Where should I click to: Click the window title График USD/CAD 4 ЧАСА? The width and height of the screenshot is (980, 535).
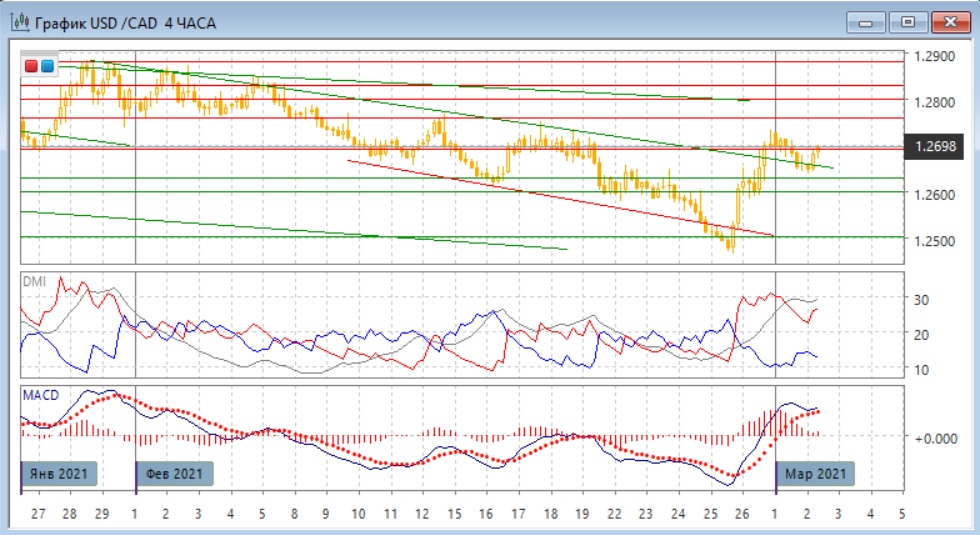coord(127,22)
